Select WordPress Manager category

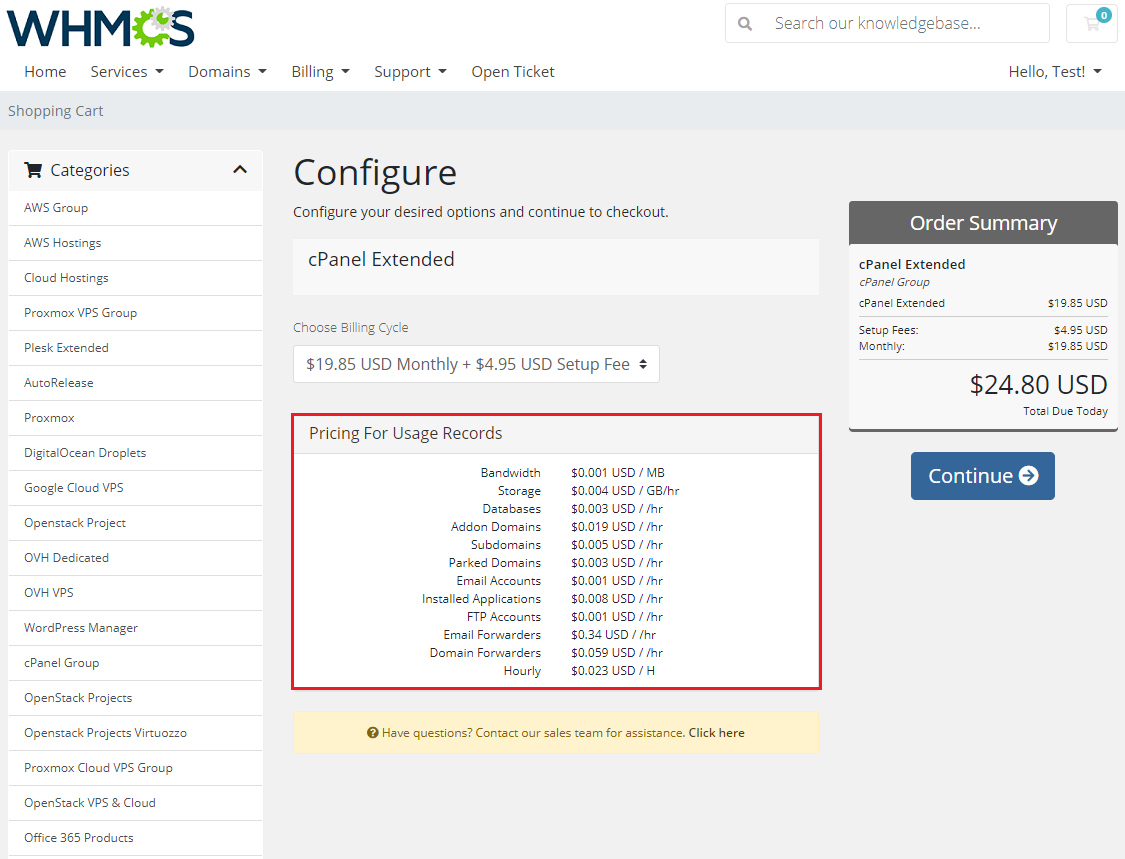(136, 628)
